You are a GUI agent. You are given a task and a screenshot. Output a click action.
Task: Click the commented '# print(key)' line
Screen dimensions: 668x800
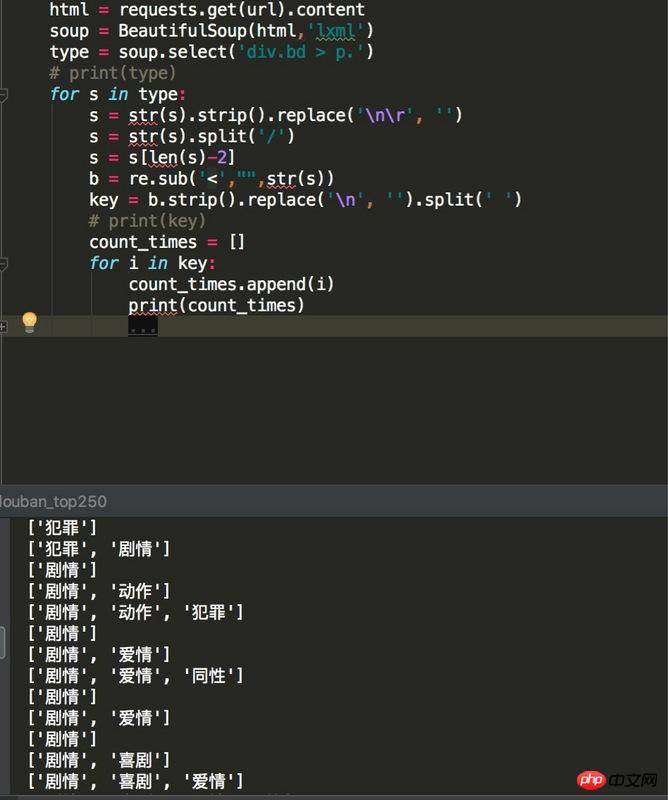(x=147, y=221)
